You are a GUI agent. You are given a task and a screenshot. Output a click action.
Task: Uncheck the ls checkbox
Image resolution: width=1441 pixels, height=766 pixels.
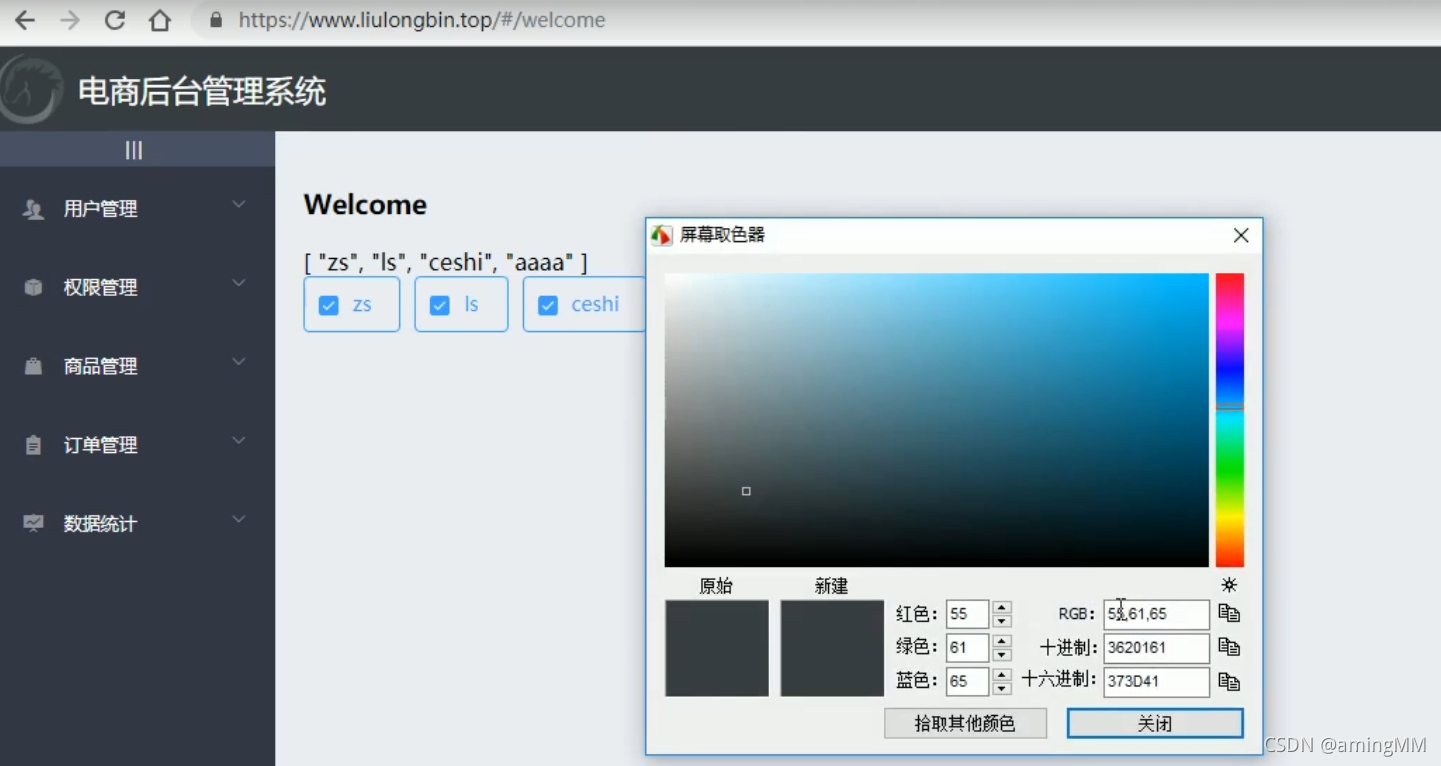tap(439, 305)
